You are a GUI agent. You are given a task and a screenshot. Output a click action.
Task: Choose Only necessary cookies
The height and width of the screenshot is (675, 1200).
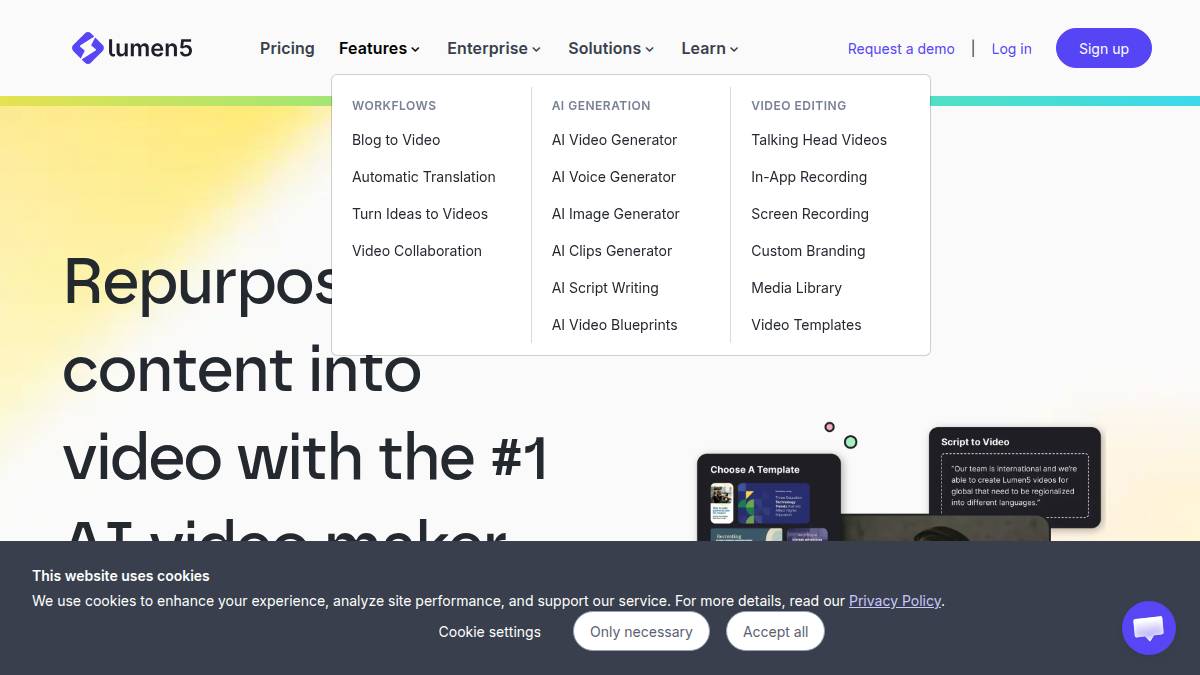(641, 632)
